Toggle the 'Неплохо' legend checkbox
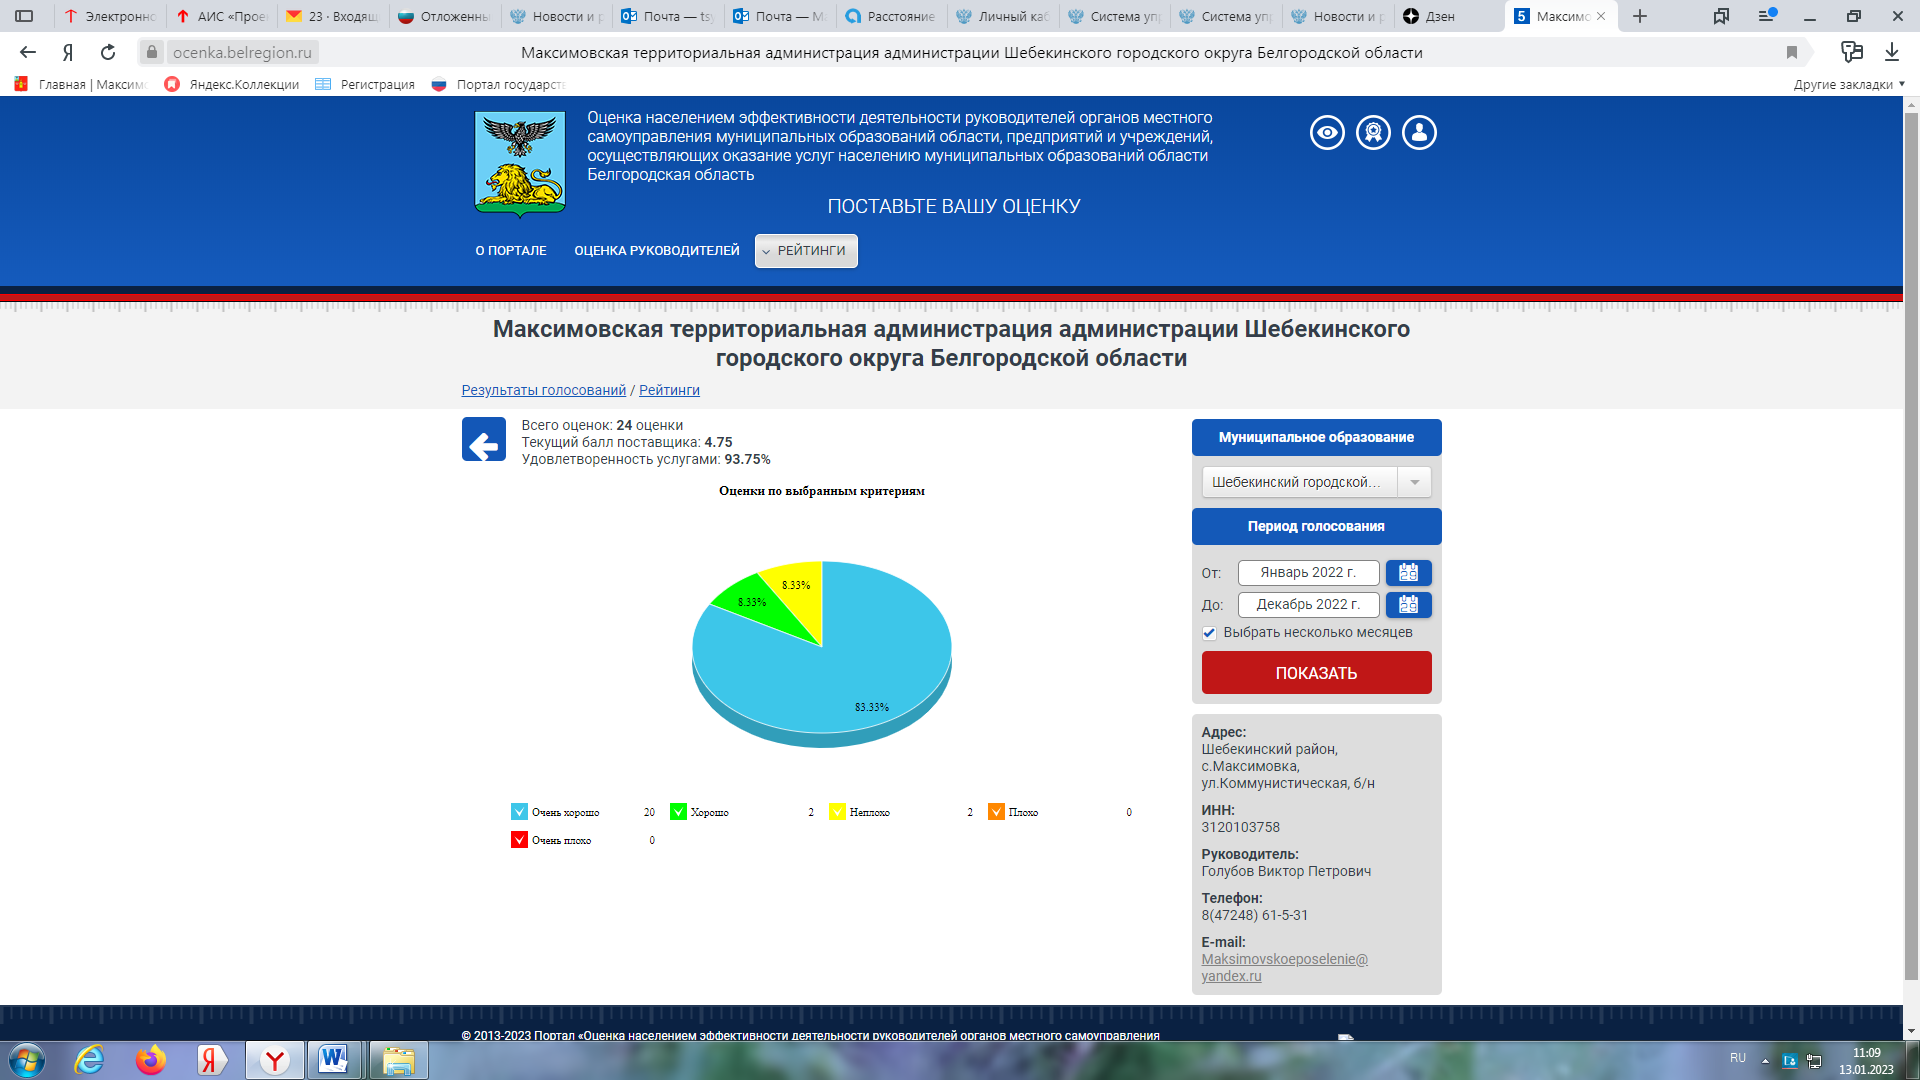The width and height of the screenshot is (1920, 1080). (837, 812)
